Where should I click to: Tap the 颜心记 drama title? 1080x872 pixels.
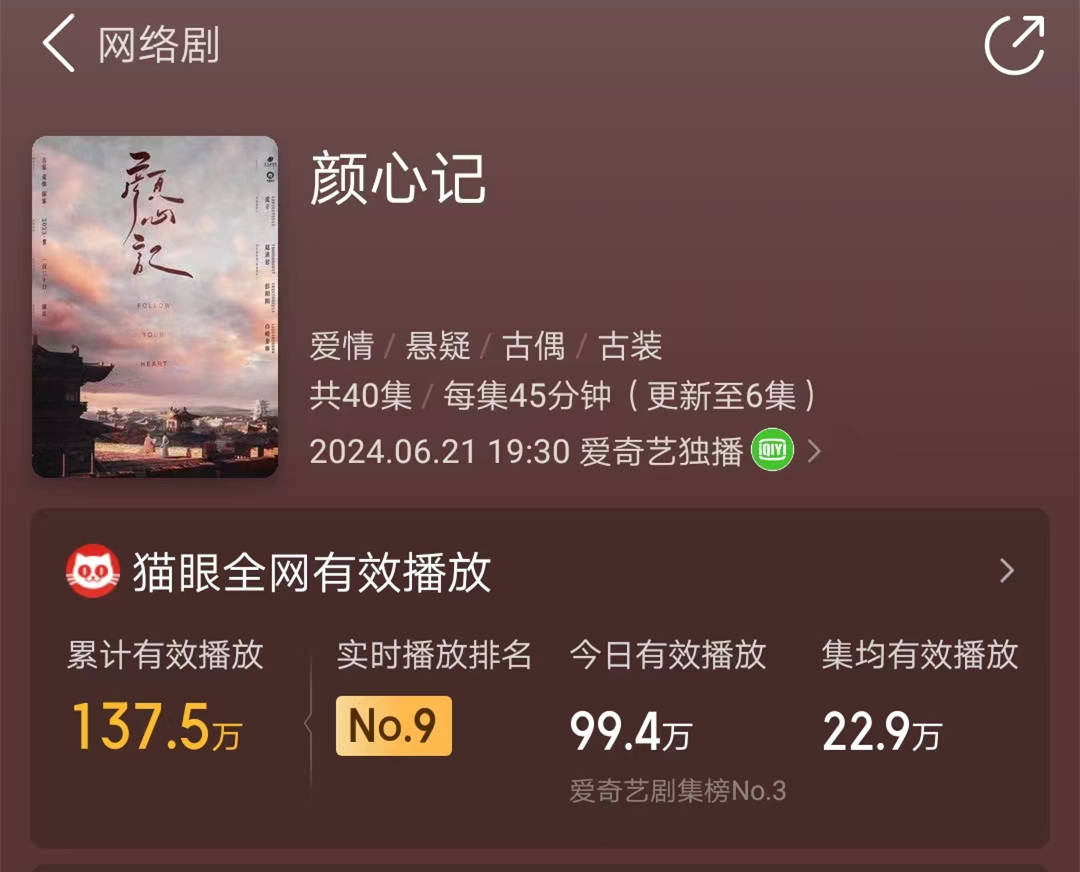[x=398, y=180]
